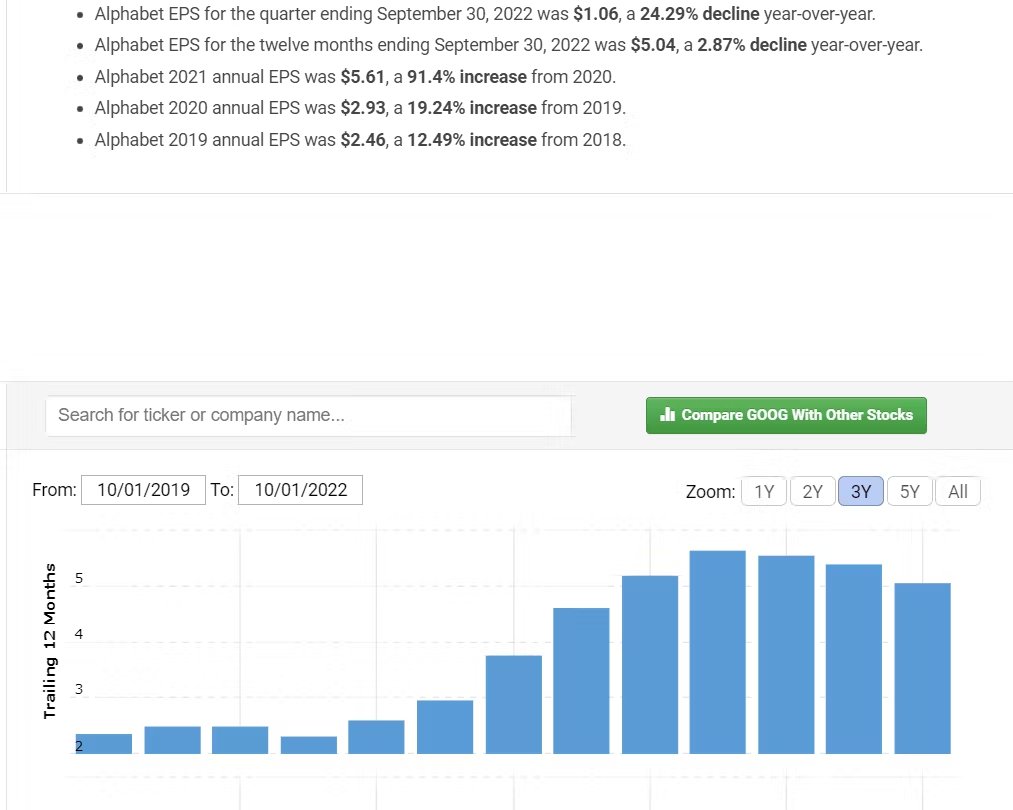Click Compare GOOG With Other Stocks
Viewport: 1013px width, 810px height.
pos(786,415)
